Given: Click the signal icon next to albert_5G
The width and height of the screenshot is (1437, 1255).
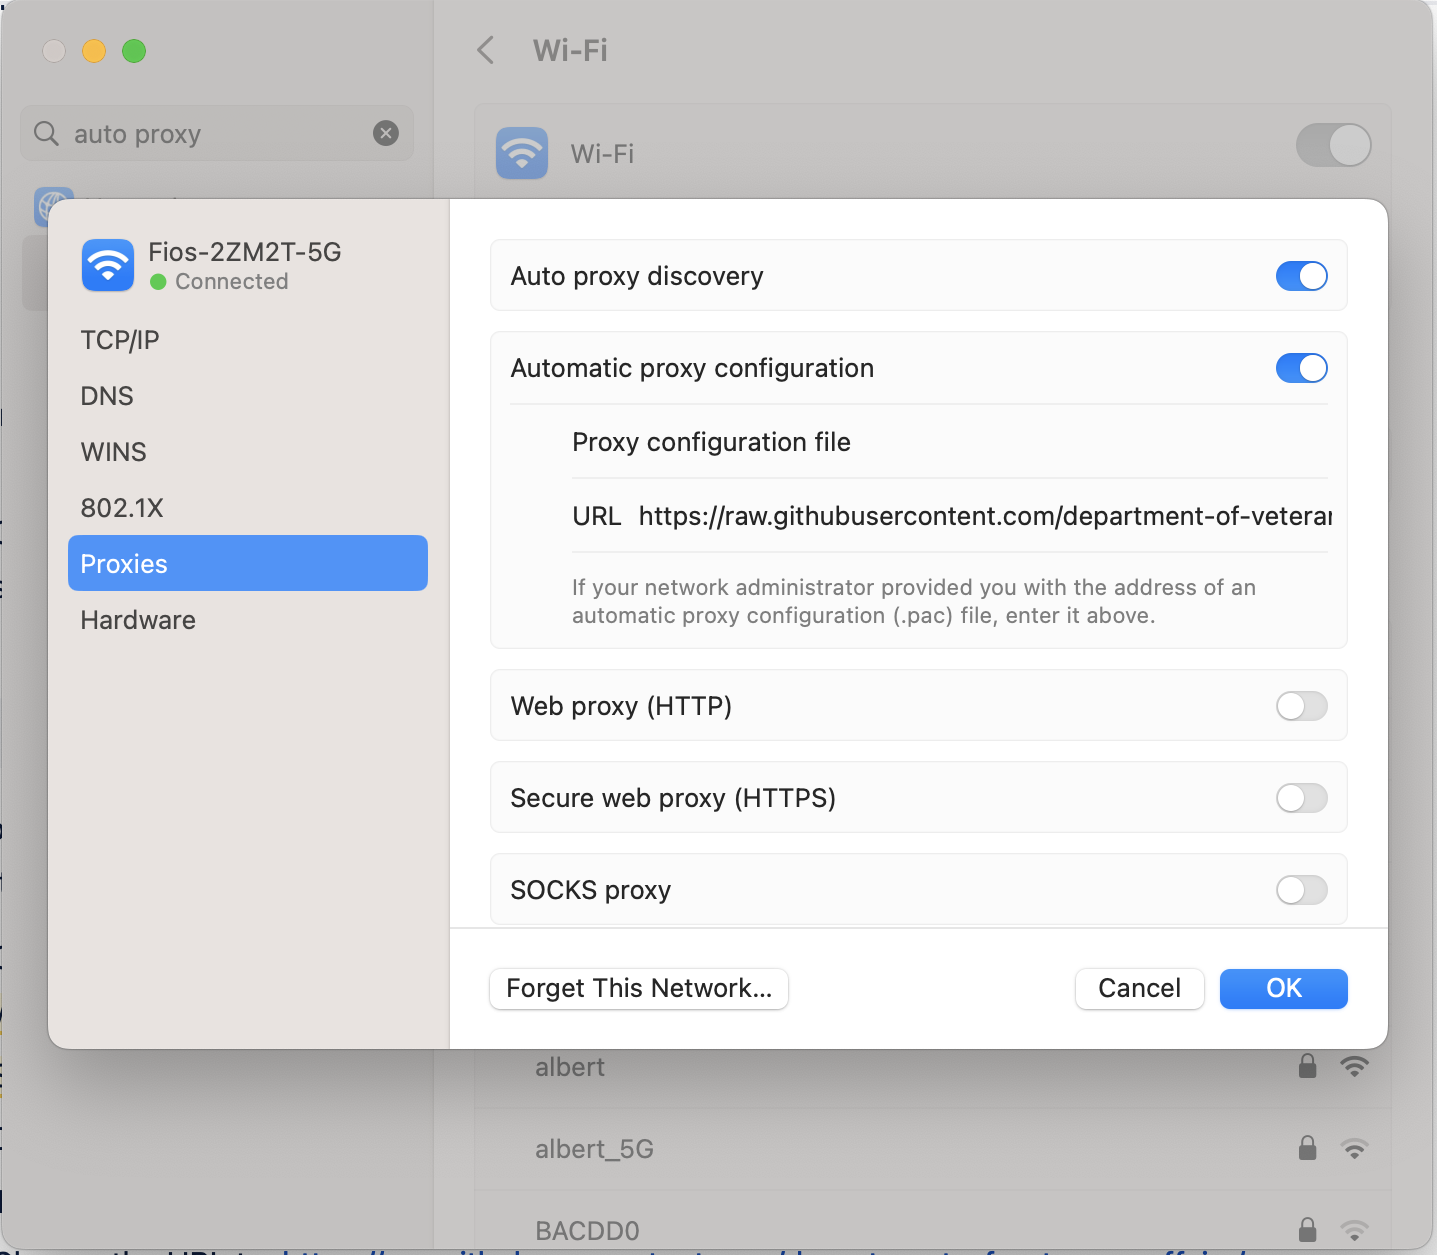Looking at the screenshot, I should point(1356,1148).
